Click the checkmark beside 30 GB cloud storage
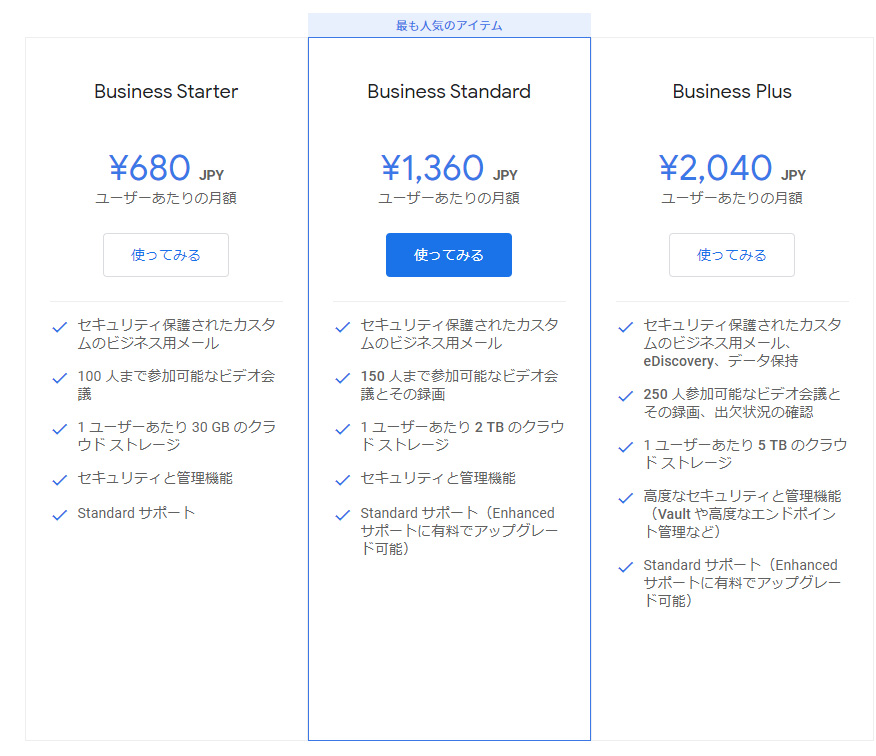876x756 pixels. click(x=60, y=429)
